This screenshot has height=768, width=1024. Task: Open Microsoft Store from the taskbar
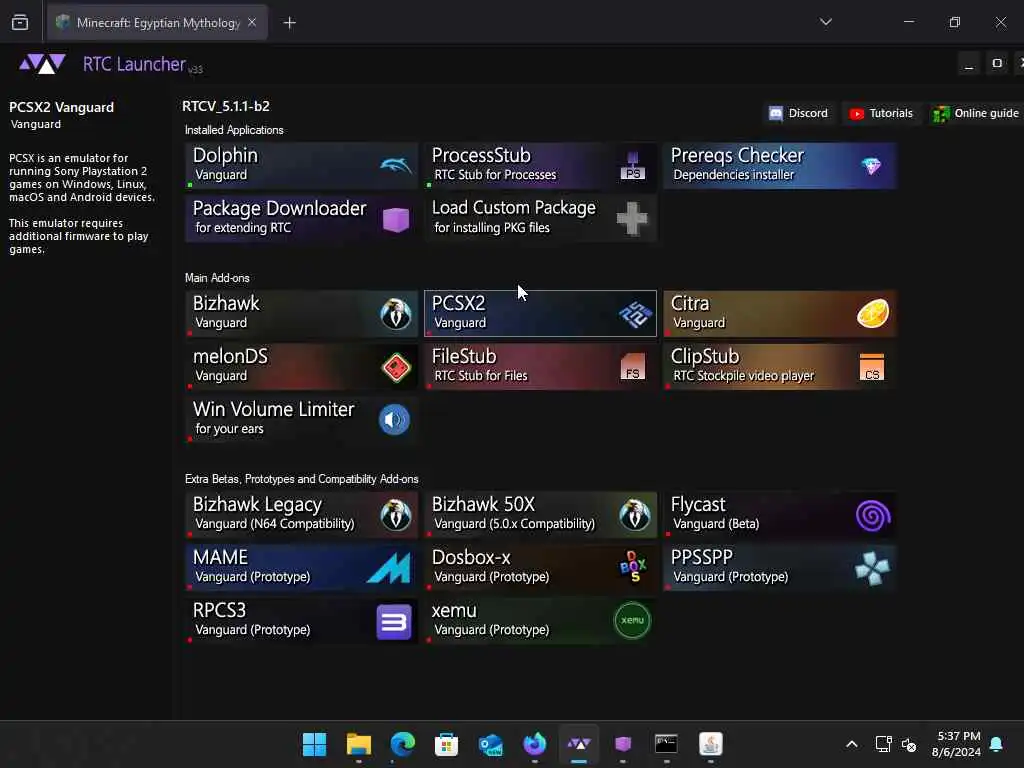[x=447, y=744]
